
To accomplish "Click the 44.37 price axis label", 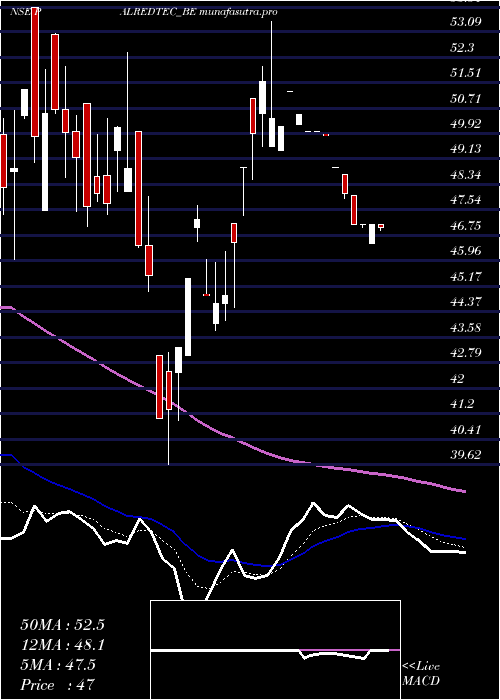I will (x=466, y=302).
